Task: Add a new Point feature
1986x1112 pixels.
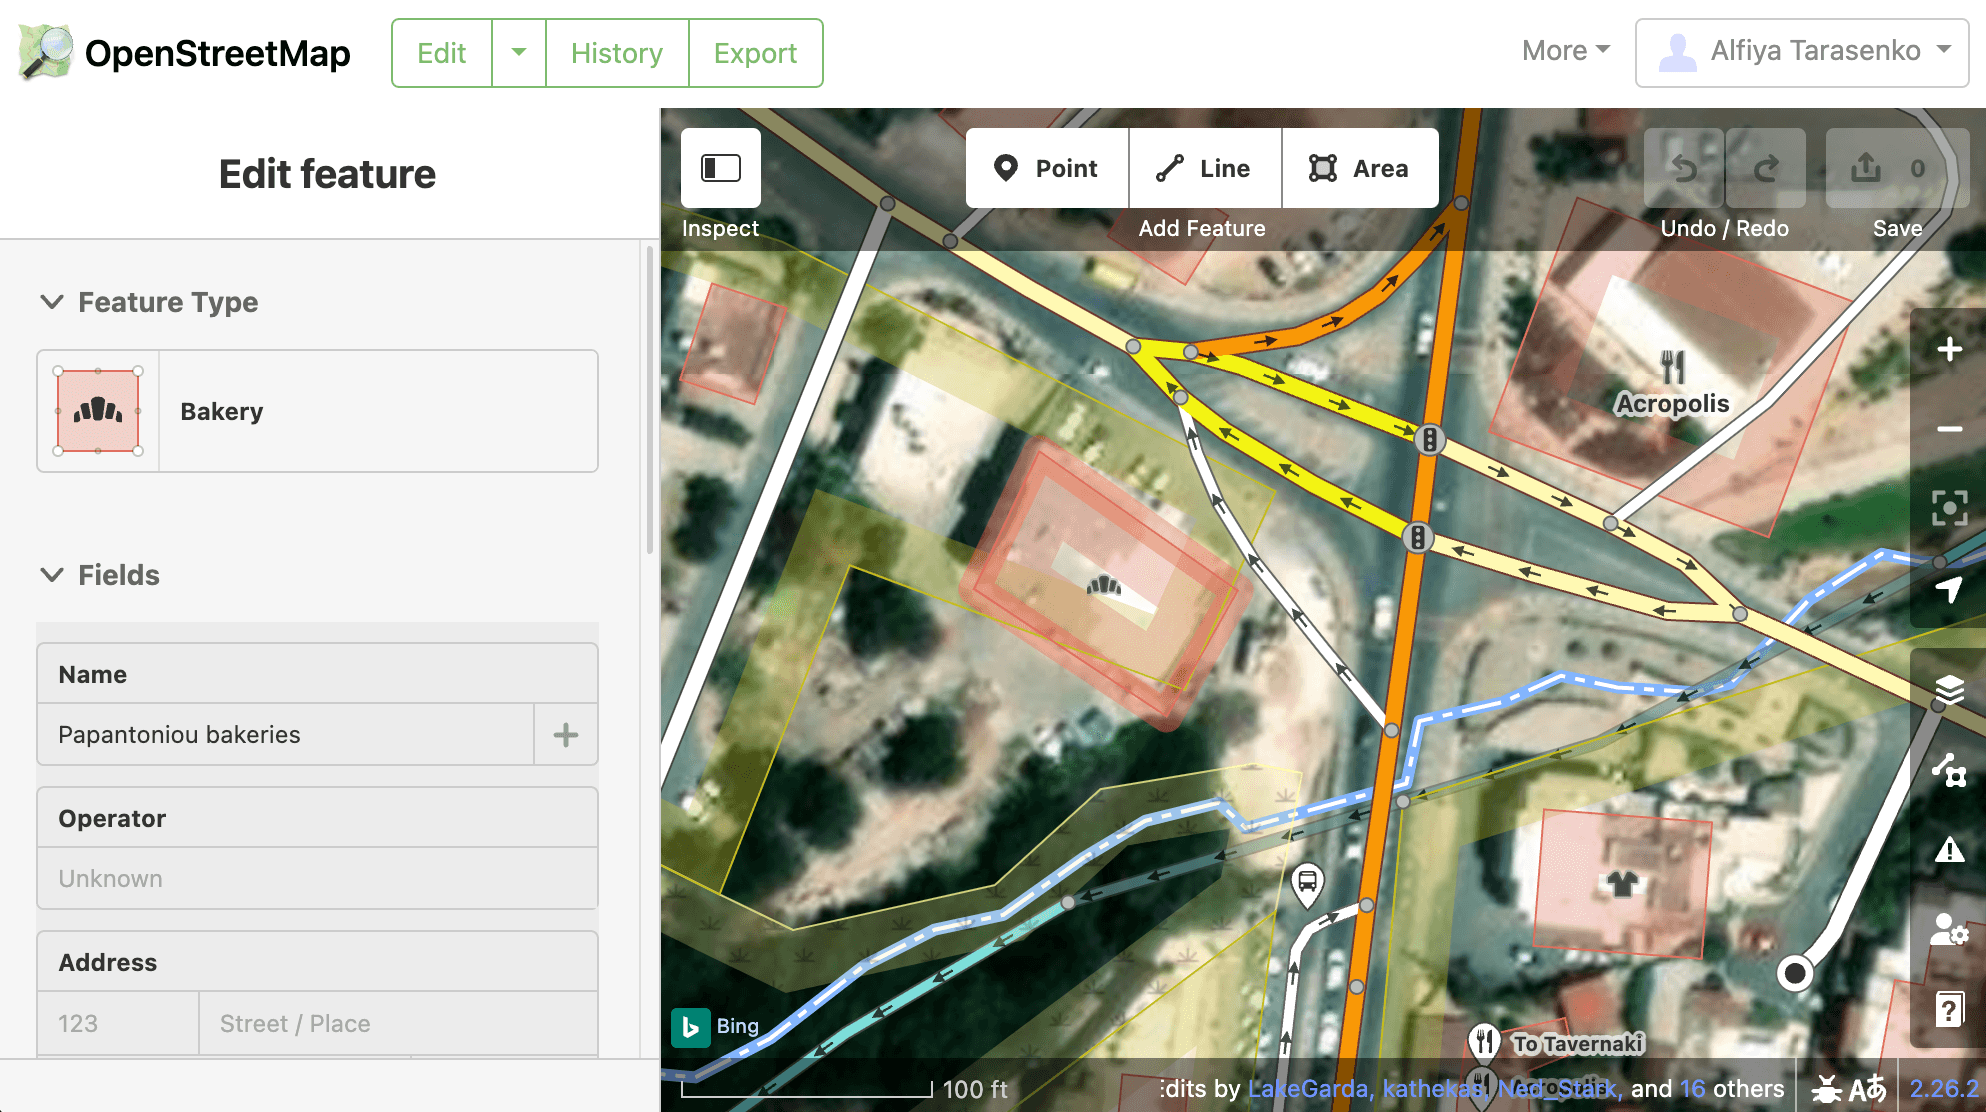Action: point(1047,168)
